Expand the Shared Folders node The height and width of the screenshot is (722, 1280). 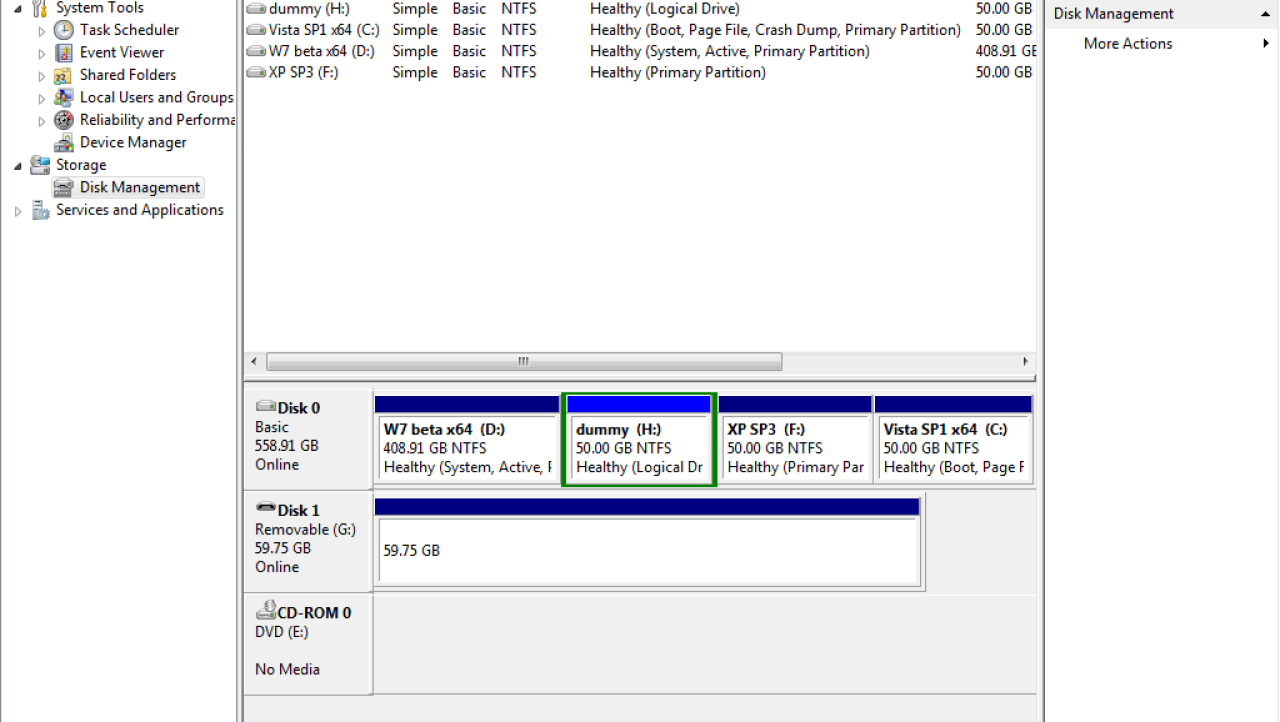coord(42,76)
